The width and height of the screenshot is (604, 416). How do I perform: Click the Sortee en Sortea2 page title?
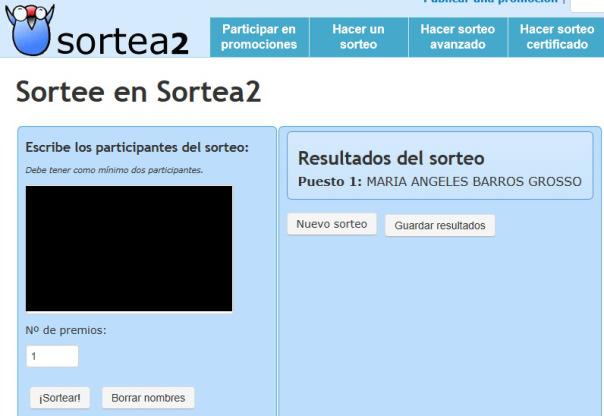(x=138, y=92)
